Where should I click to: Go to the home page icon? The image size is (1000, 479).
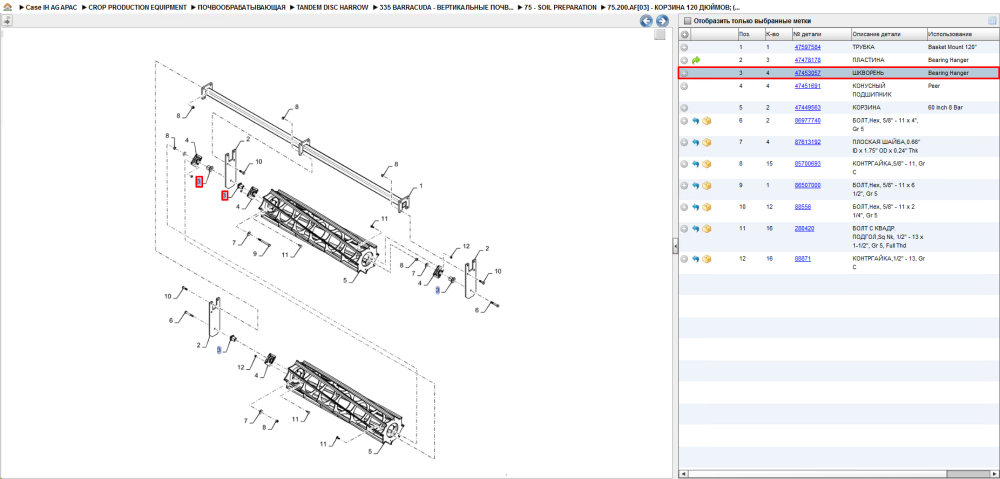[x=7, y=7]
